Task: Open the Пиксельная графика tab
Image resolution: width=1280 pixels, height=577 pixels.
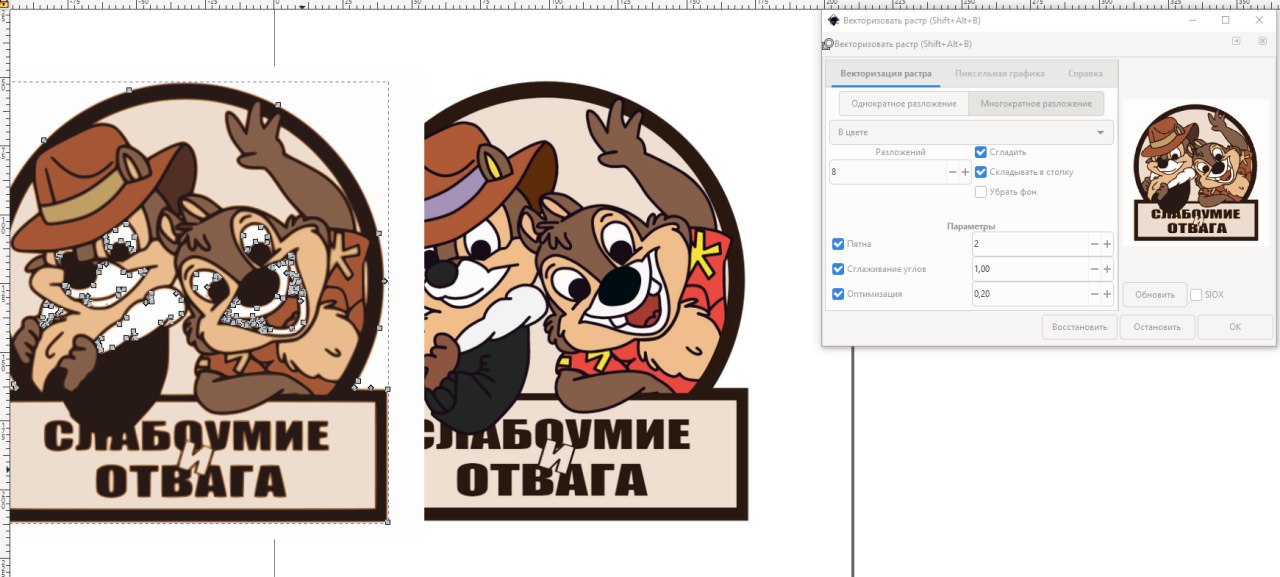Action: [x=999, y=74]
